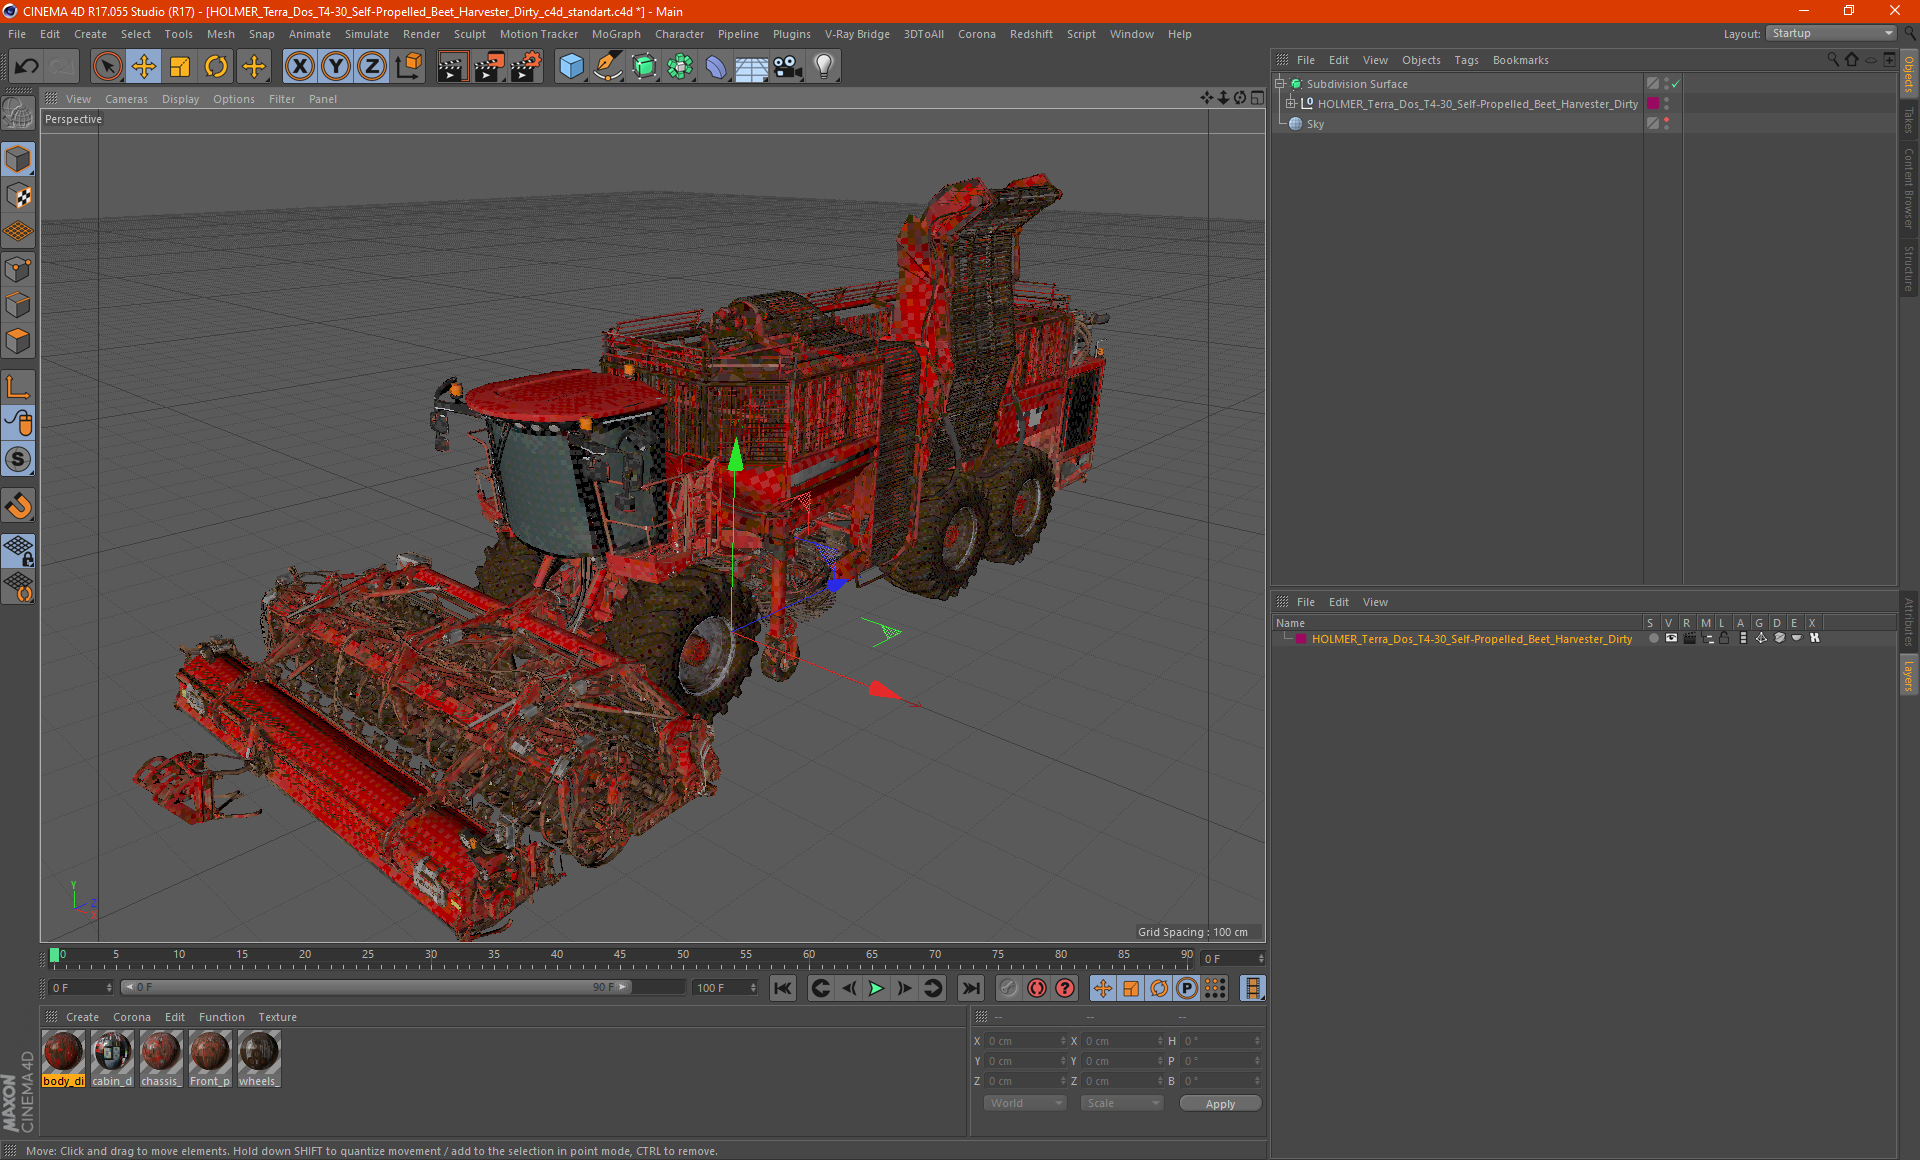Enable Record Active Objects button
The width and height of the screenshot is (1920, 1160).
[x=1008, y=988]
